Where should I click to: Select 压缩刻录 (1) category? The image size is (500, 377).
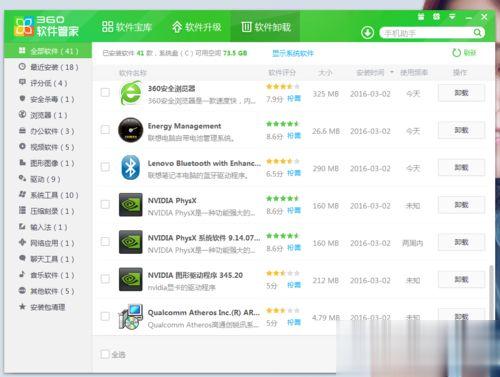pos(48,211)
